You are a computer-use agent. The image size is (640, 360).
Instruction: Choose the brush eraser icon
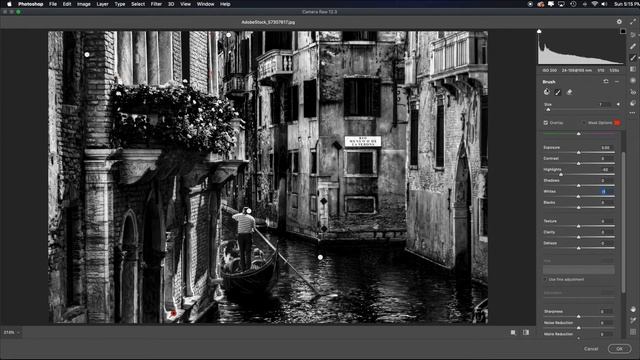pos(569,92)
